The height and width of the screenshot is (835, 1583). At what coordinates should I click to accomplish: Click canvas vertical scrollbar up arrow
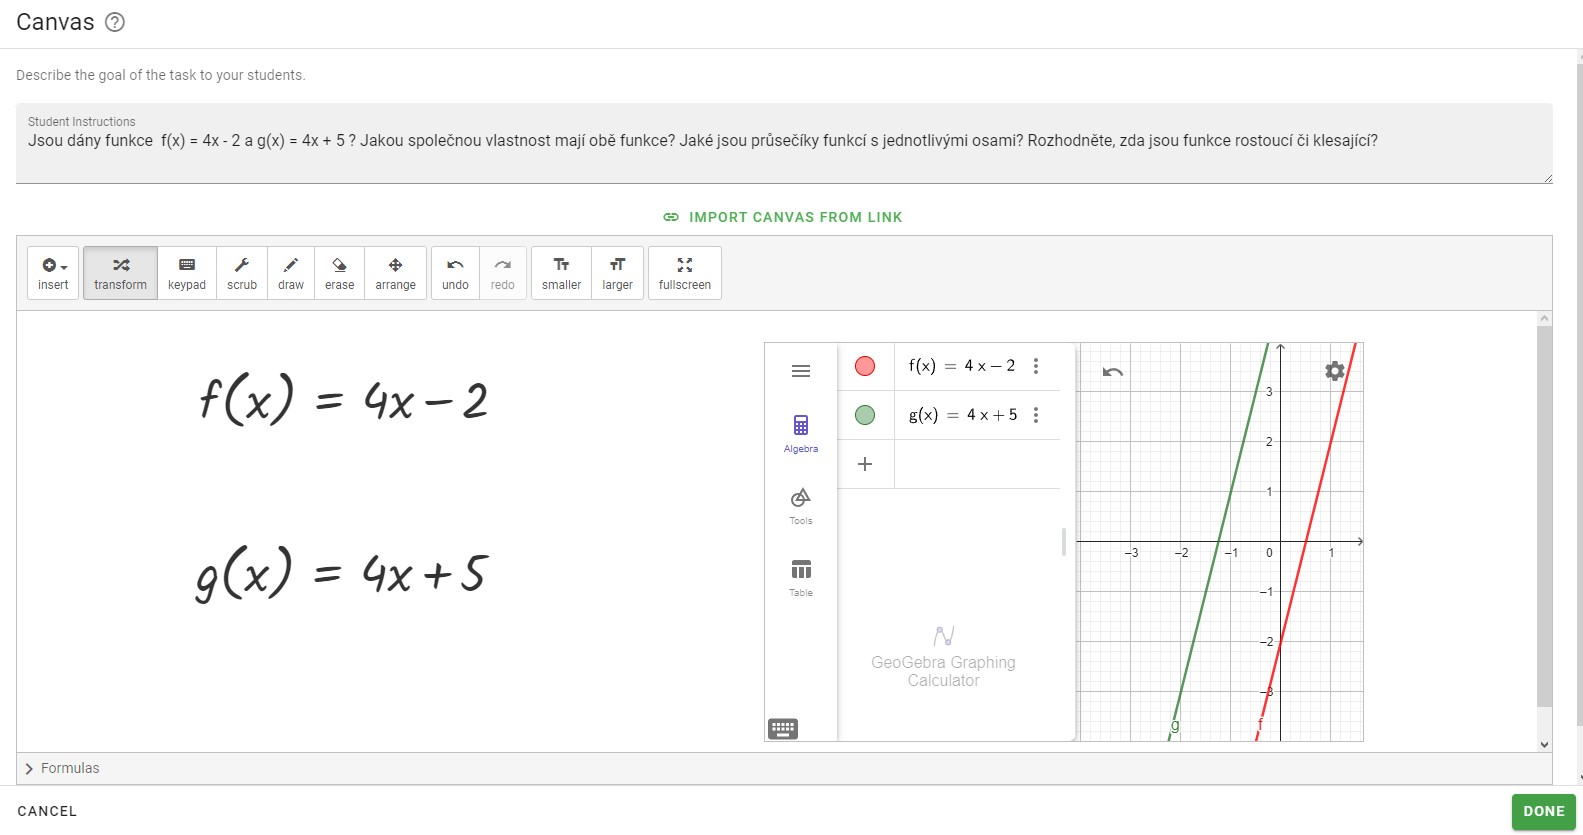coord(1544,318)
